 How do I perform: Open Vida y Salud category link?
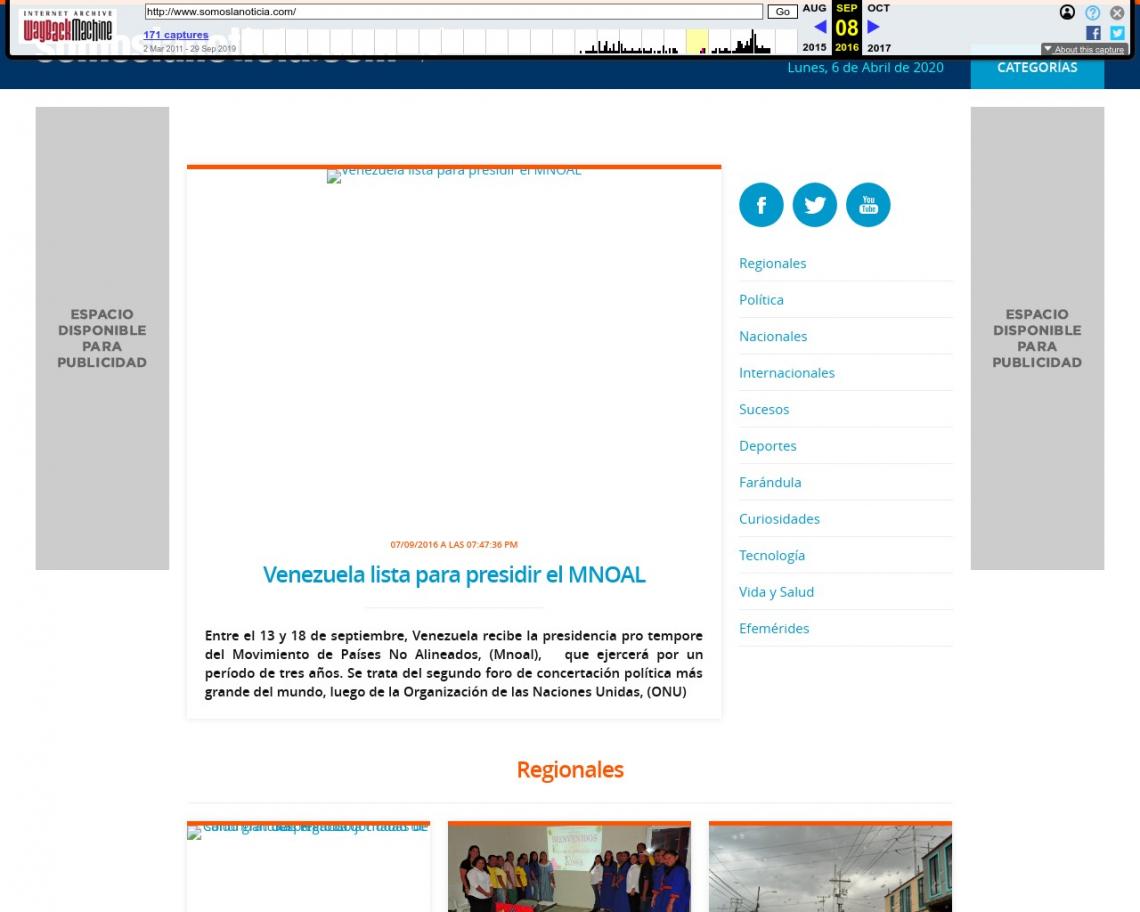pos(776,592)
